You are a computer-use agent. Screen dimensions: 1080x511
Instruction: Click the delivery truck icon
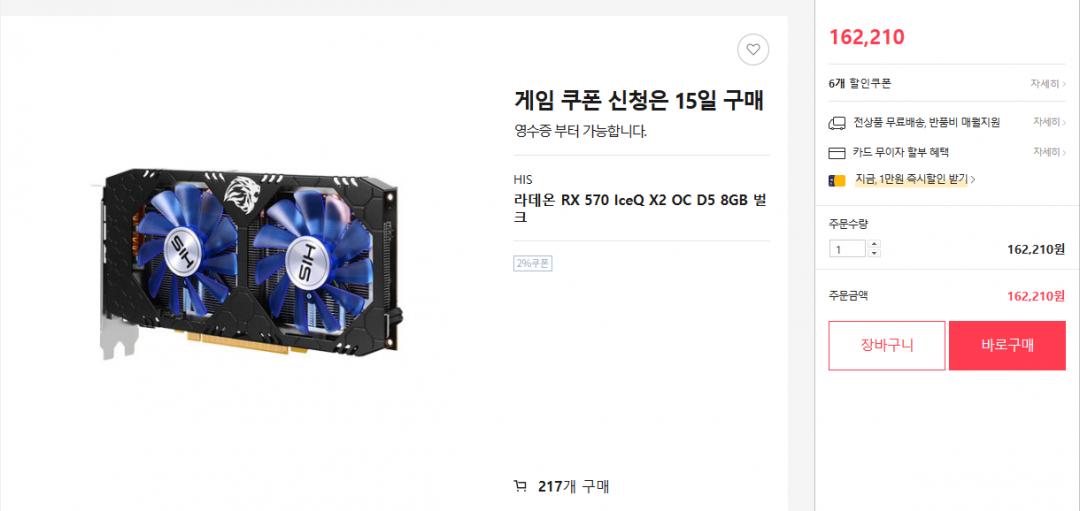tap(836, 123)
